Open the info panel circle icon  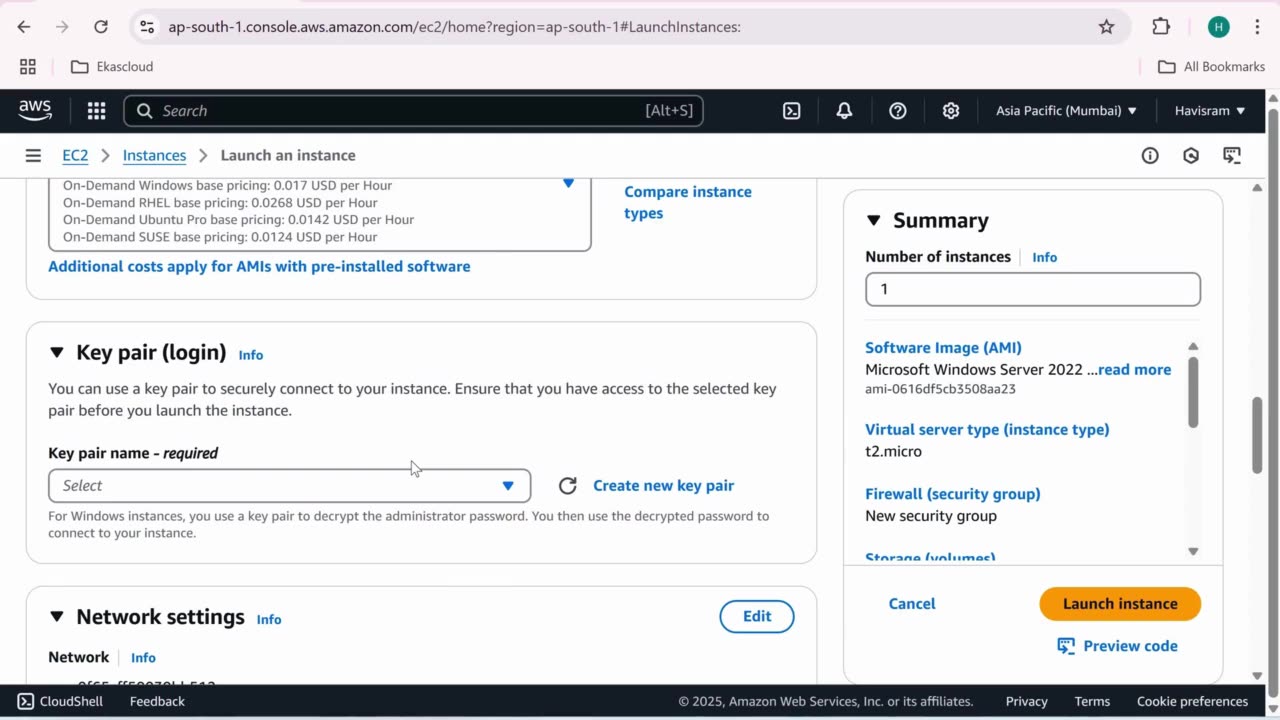tap(1150, 155)
